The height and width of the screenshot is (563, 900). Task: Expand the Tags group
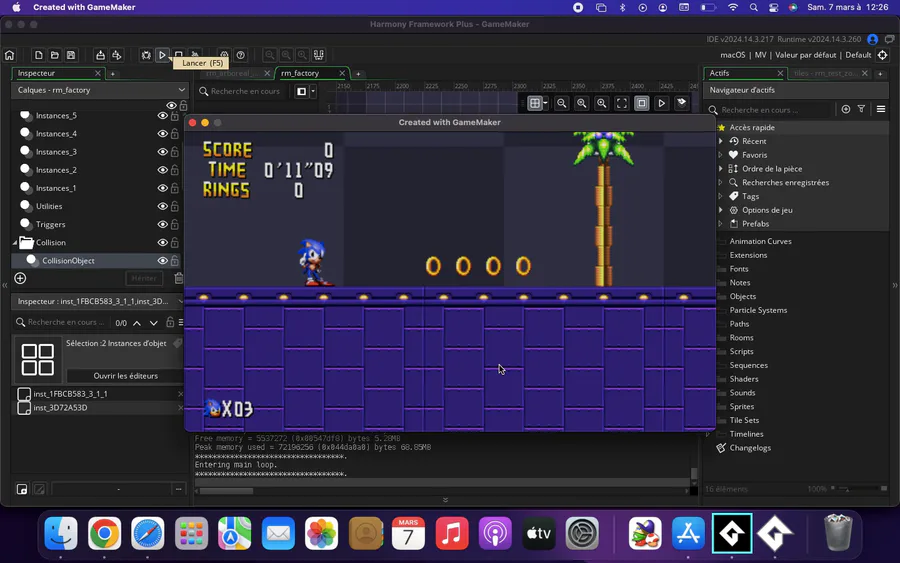[721, 196]
